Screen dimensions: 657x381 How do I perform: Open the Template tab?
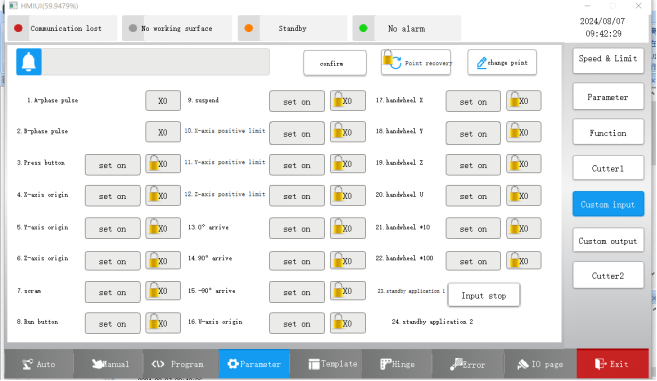[326, 364]
